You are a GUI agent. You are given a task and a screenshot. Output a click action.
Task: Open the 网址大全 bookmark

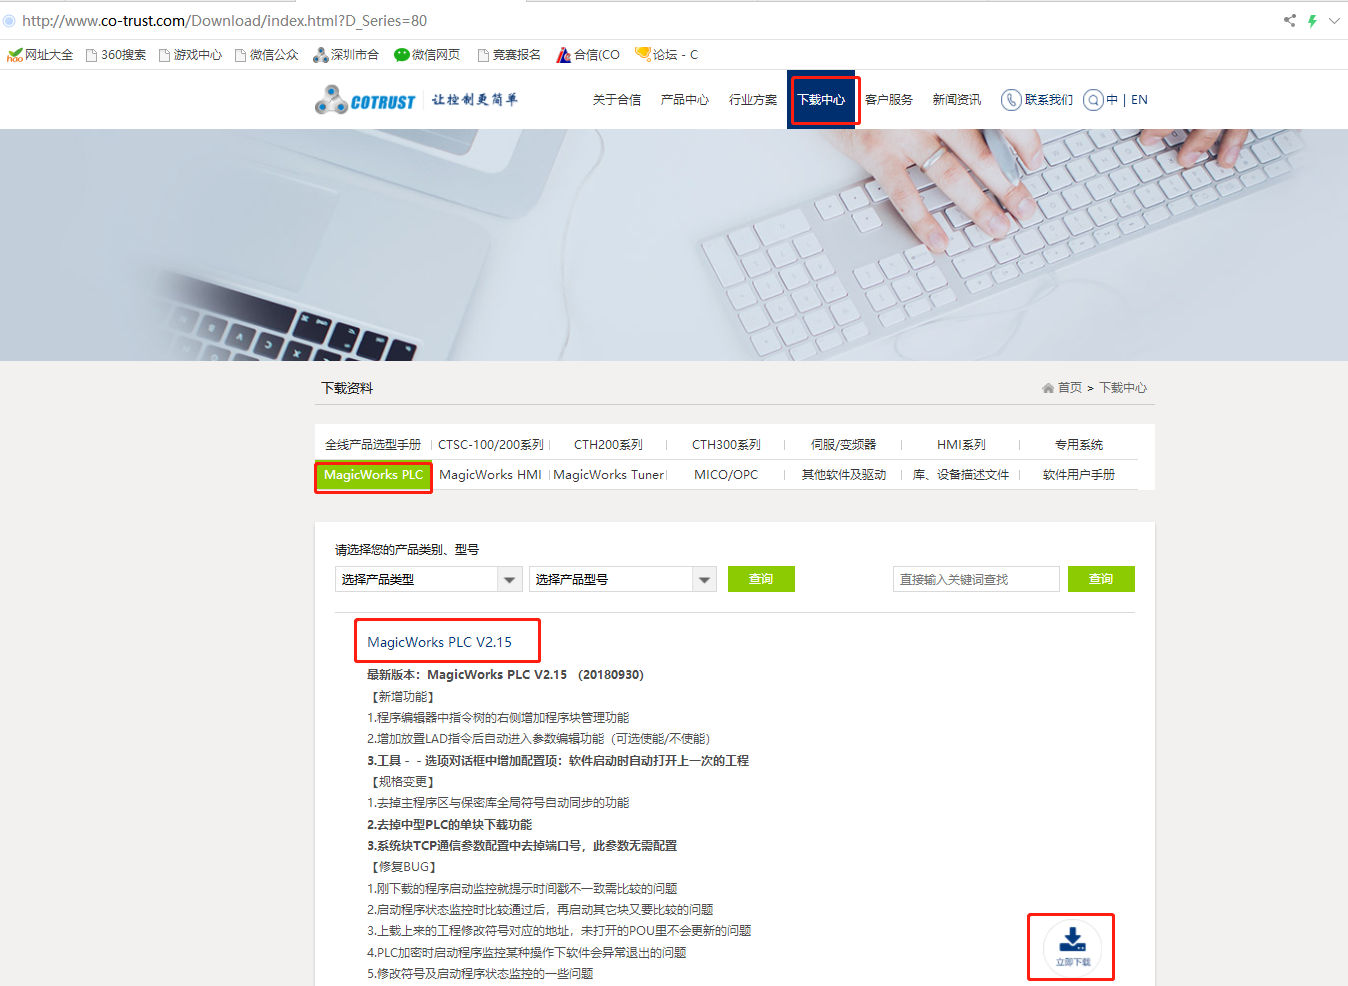pos(40,55)
